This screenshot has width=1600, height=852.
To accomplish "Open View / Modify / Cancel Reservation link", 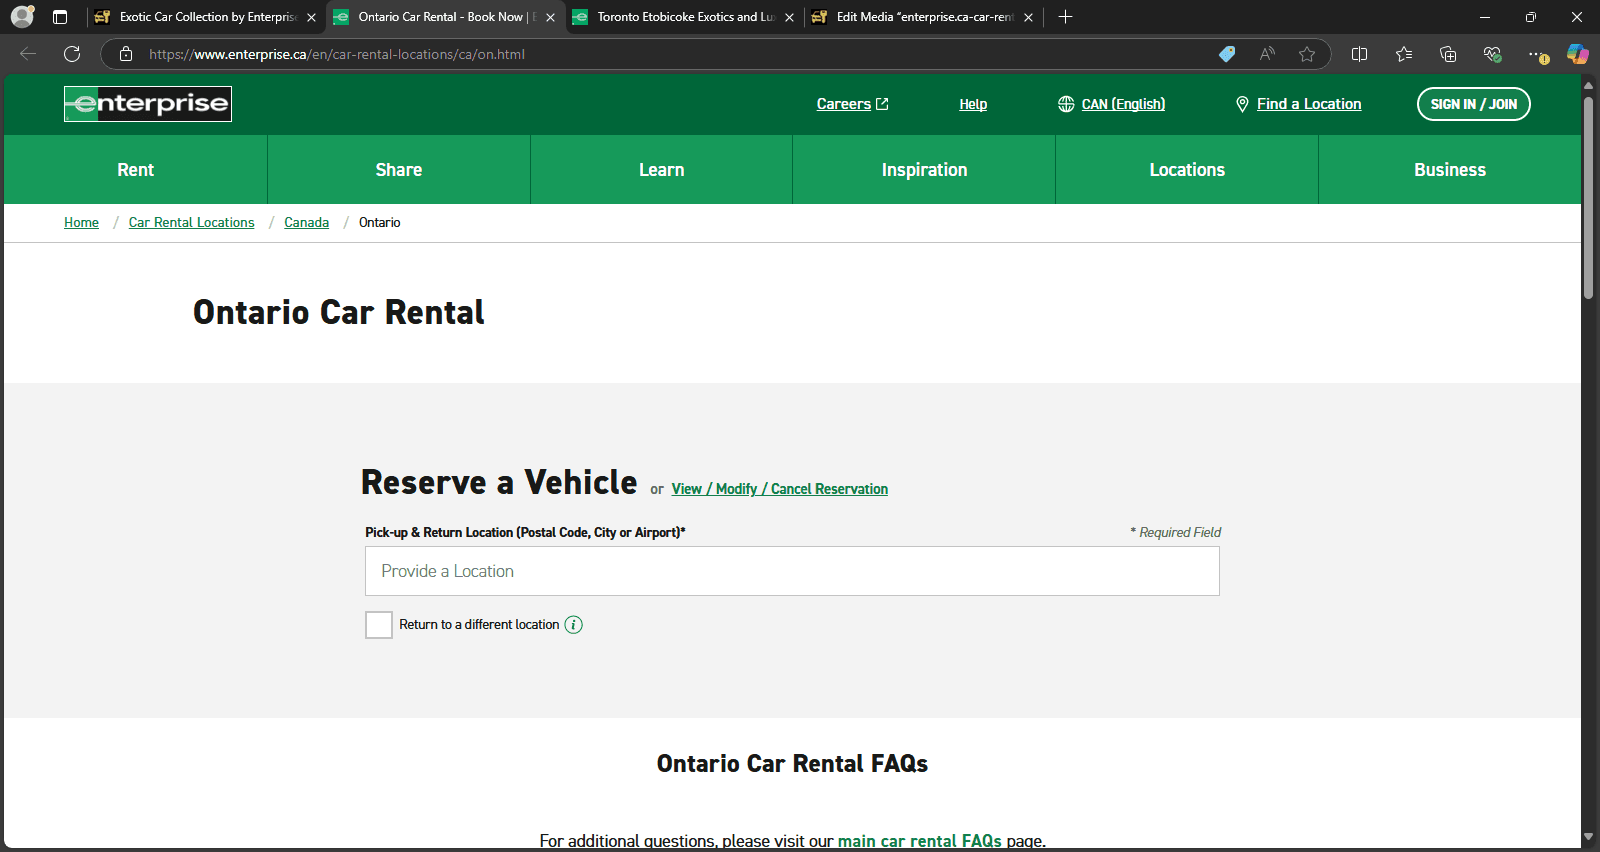I will coord(779,489).
